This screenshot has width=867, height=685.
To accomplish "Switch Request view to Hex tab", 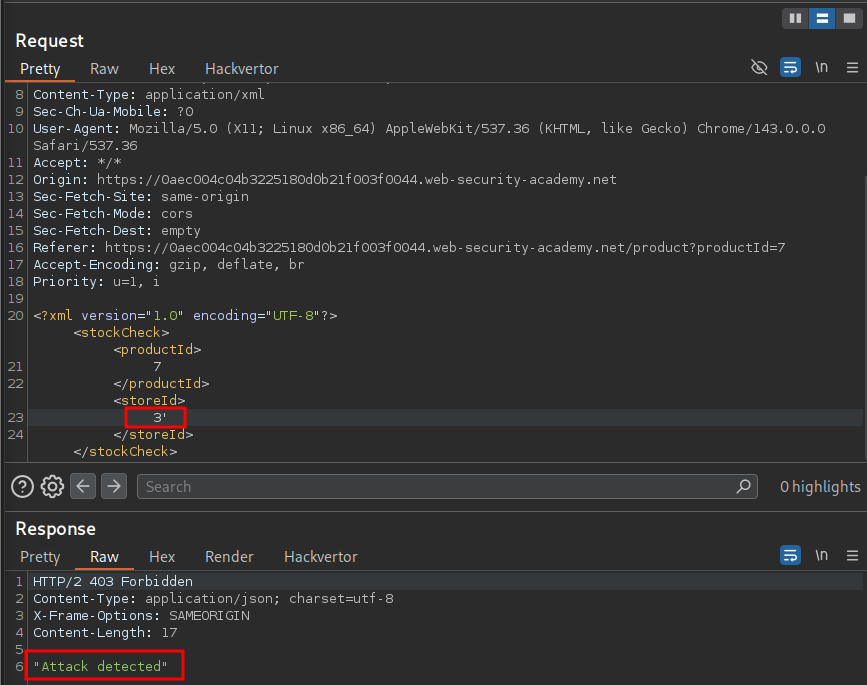I will click(x=162, y=69).
